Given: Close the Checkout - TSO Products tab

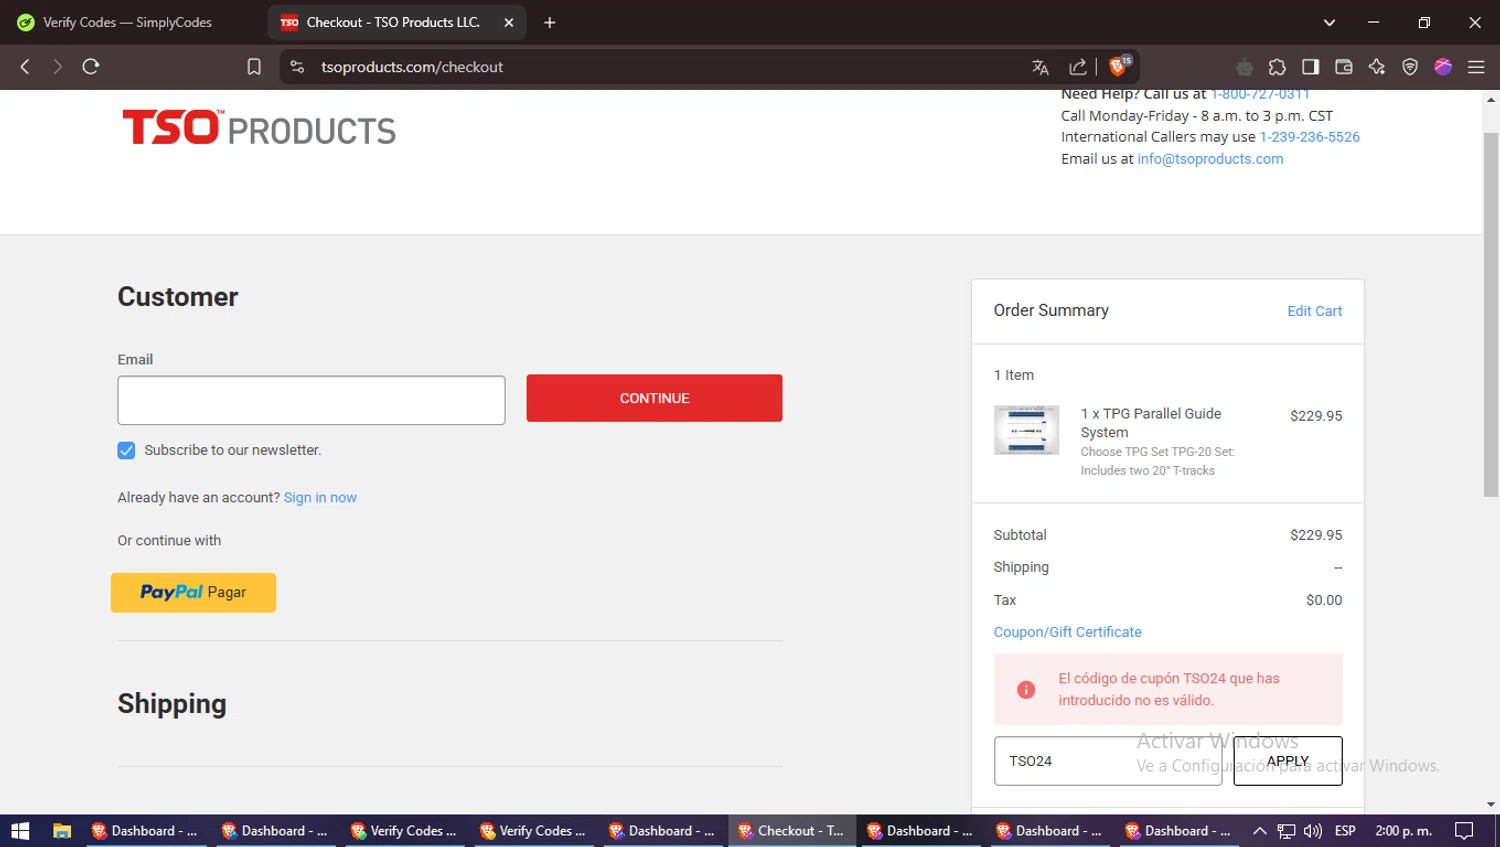Looking at the screenshot, I should (x=508, y=22).
